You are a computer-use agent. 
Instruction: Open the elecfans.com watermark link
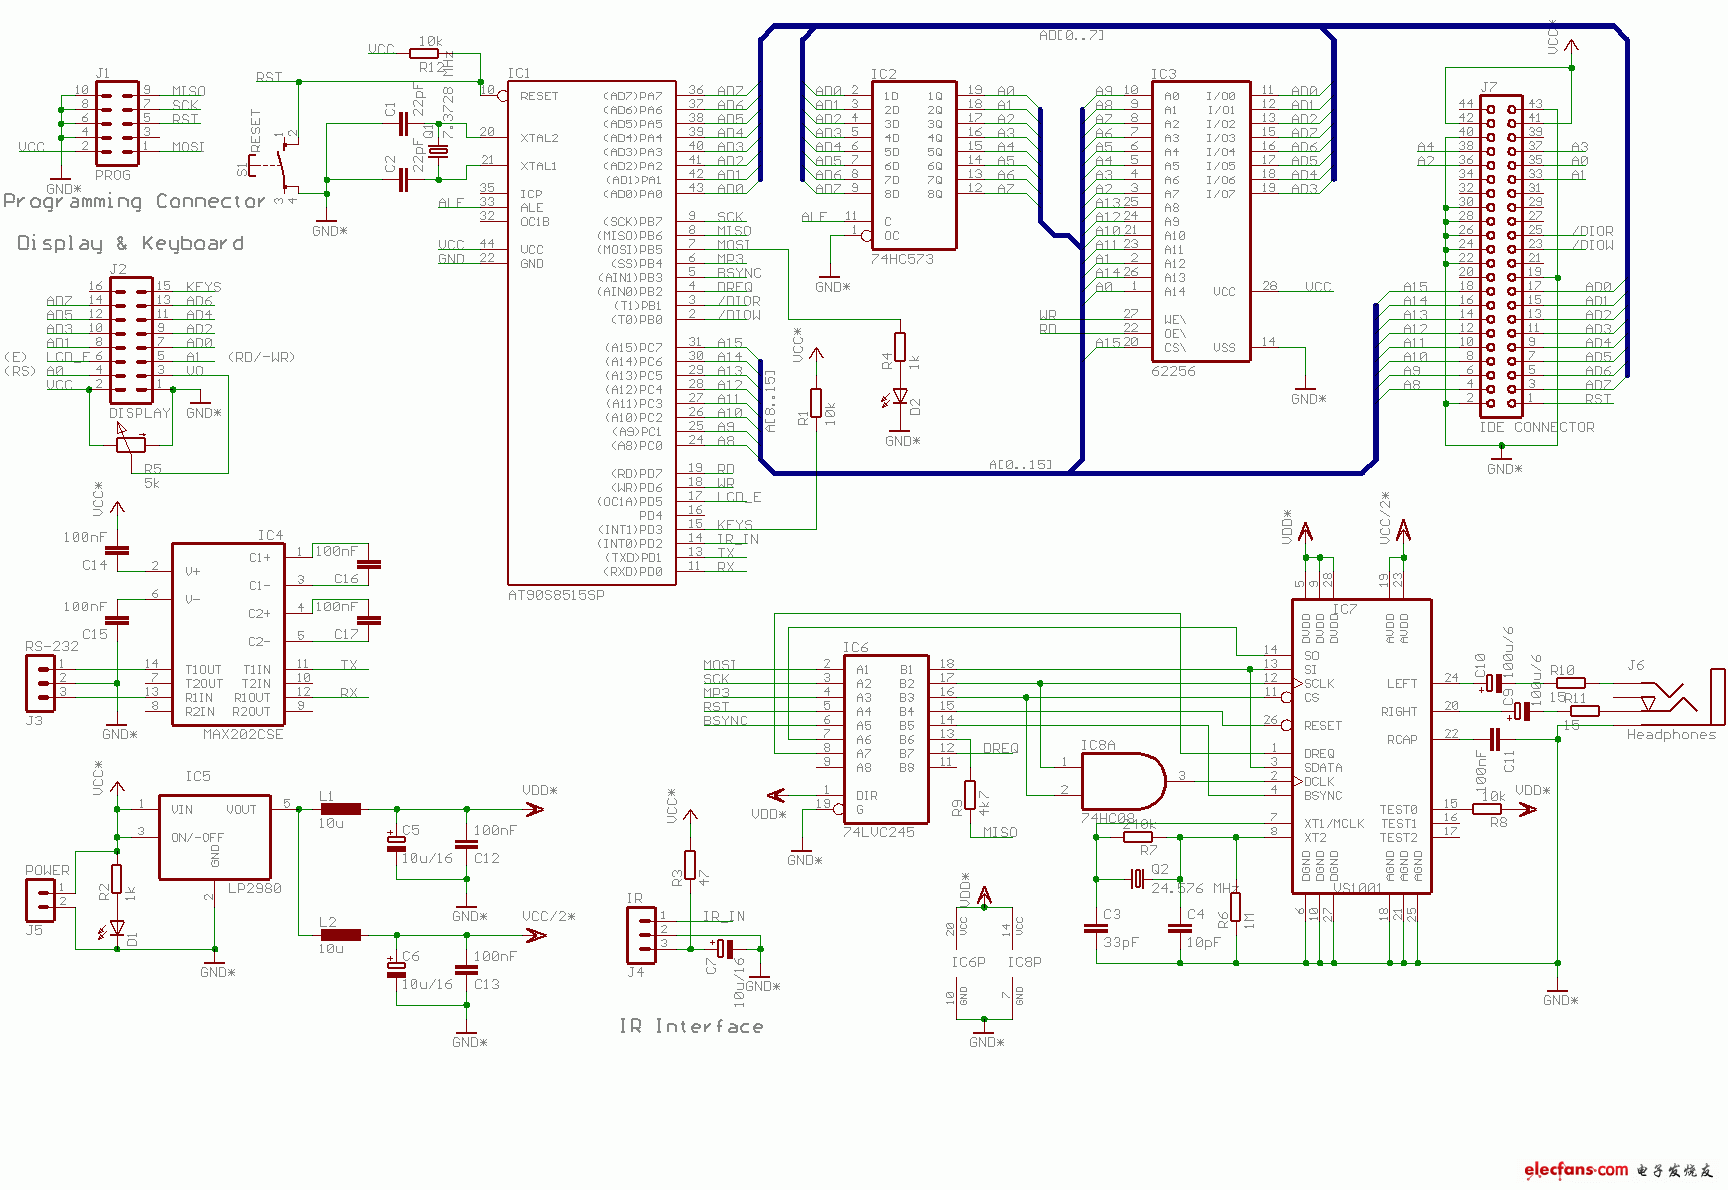[1576, 1170]
